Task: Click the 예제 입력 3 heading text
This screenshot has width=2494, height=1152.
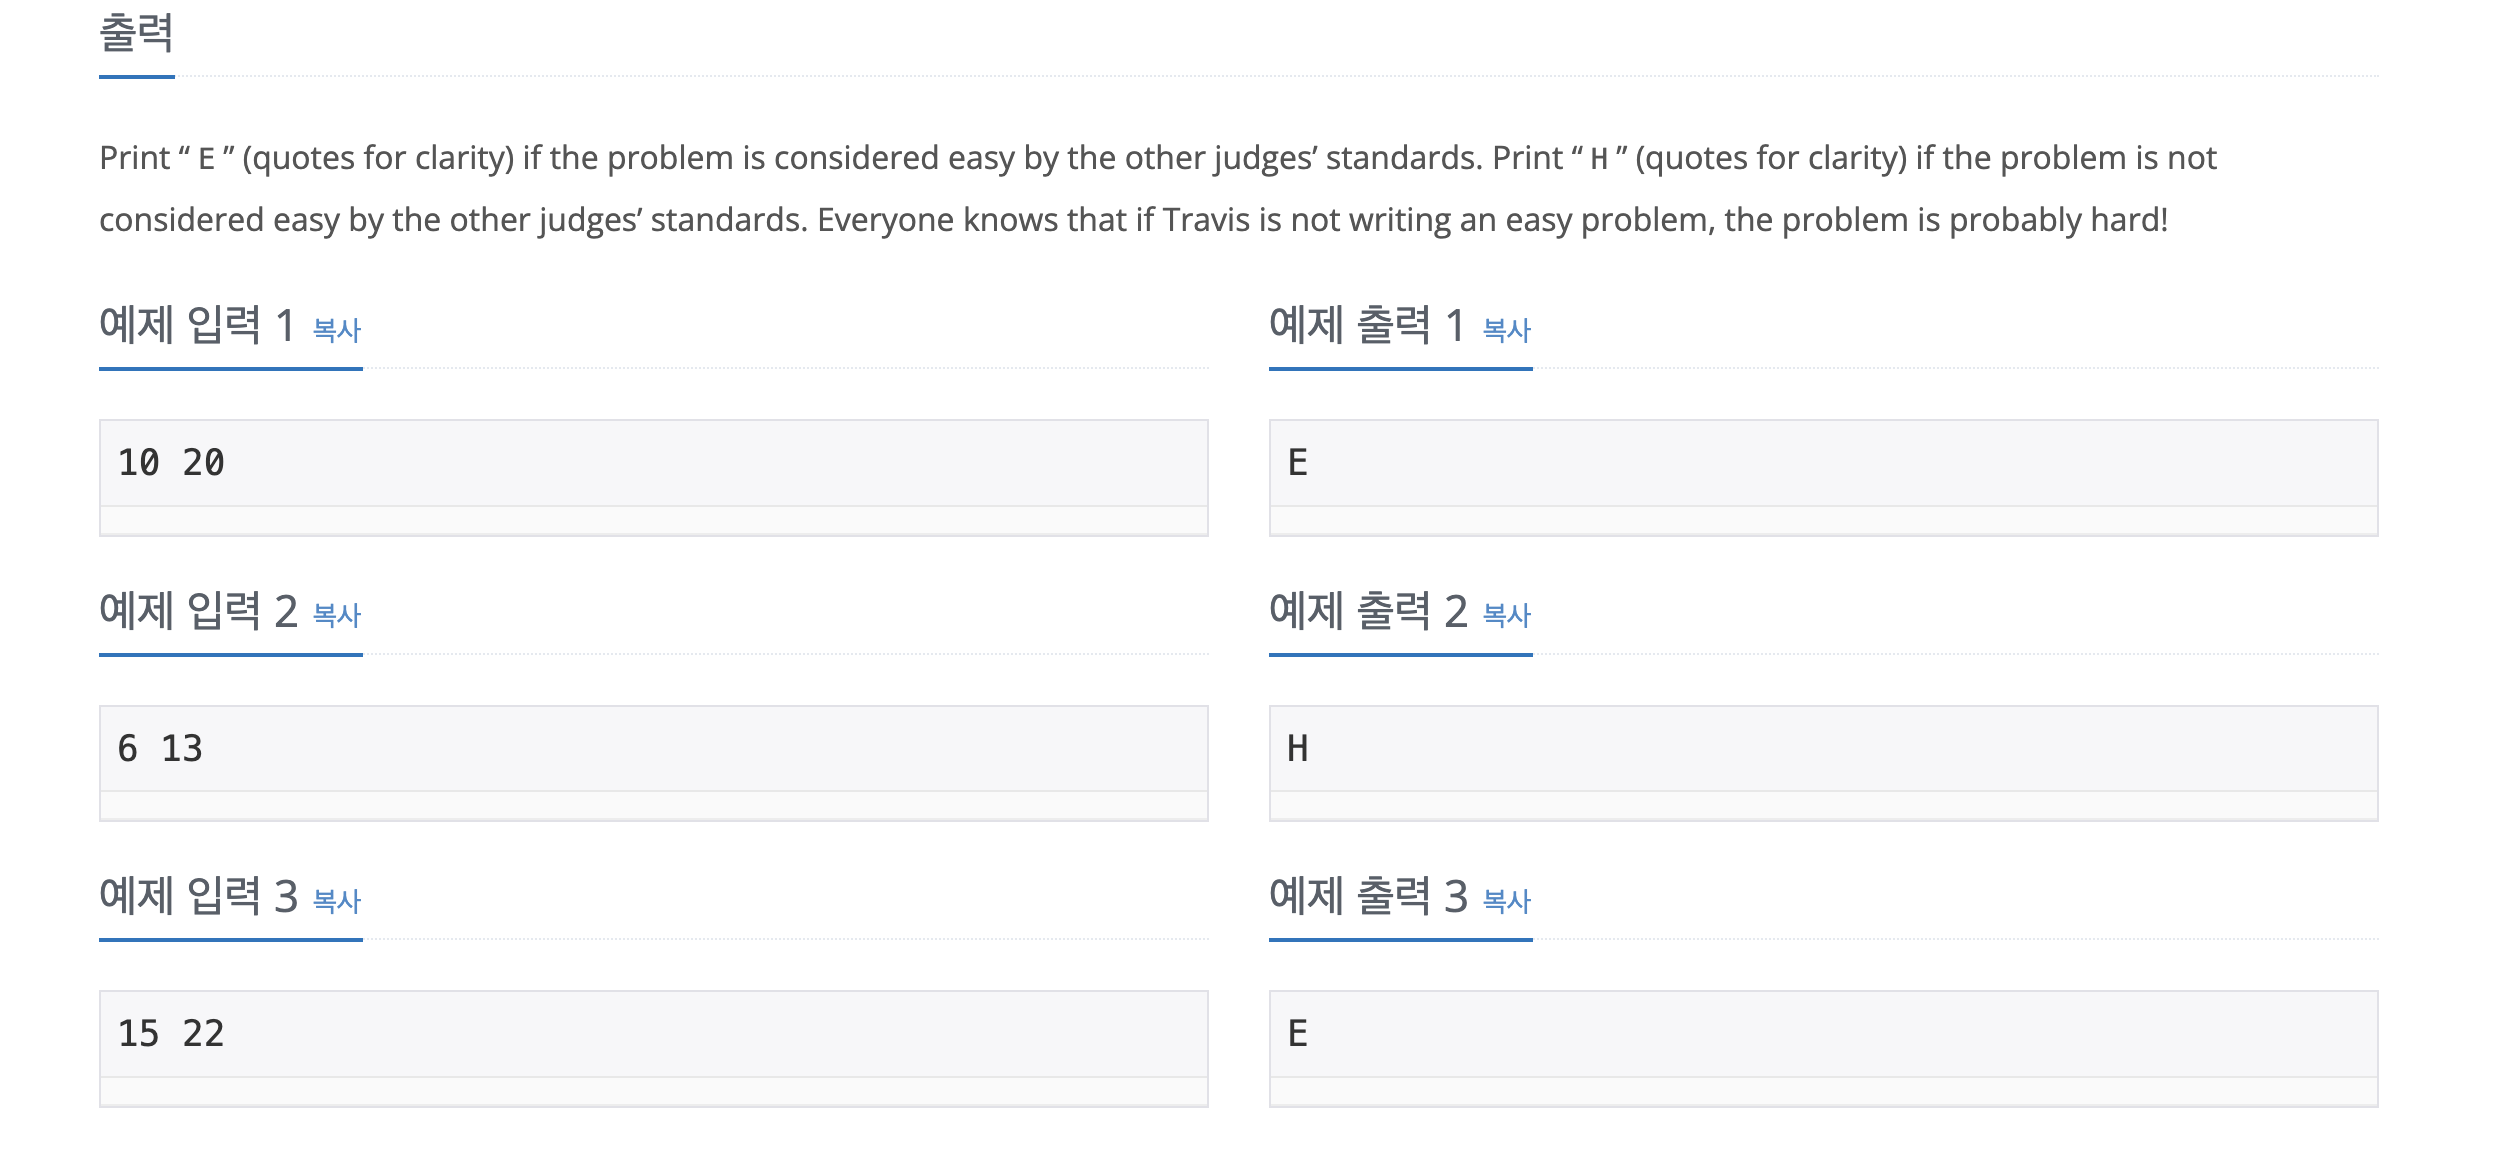Action: click(x=196, y=896)
